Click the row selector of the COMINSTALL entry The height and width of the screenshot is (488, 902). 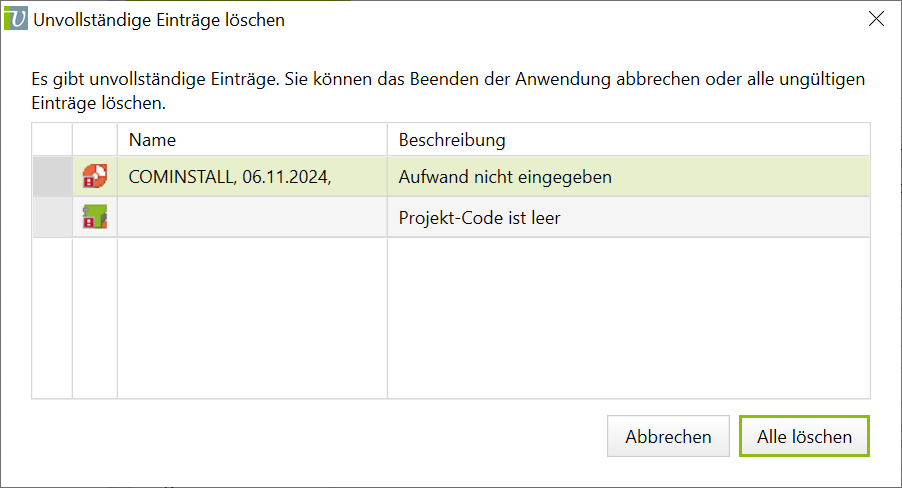[x=52, y=177]
